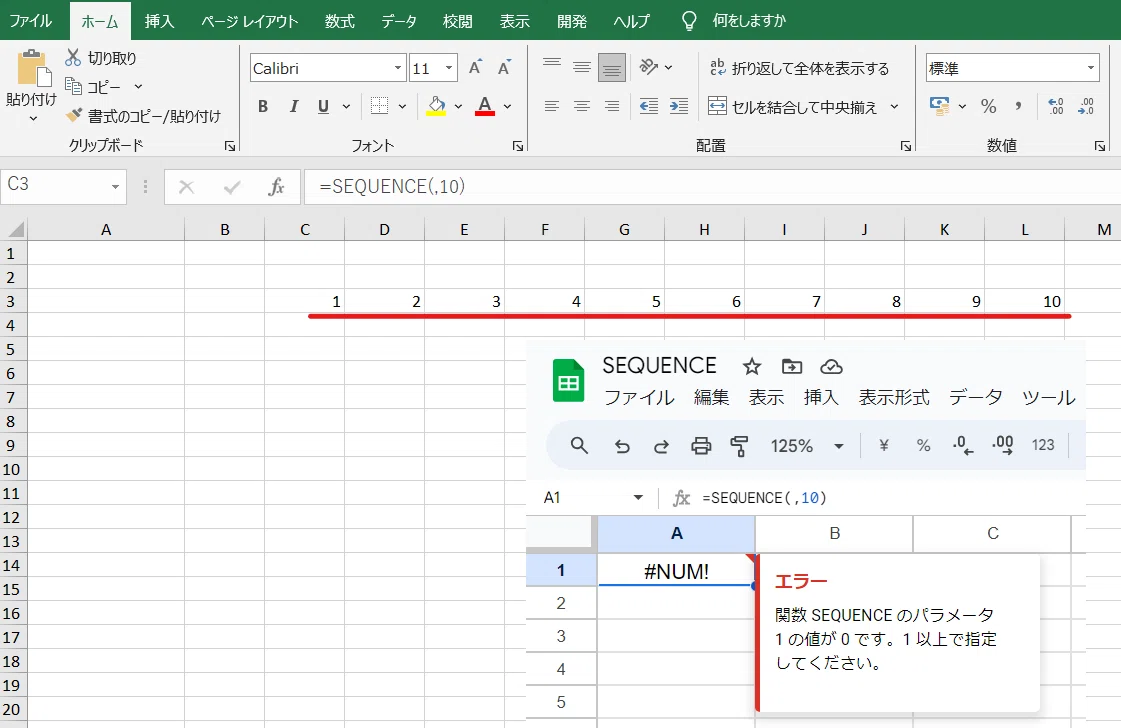
Task: Select column D header in Excel
Action: (385, 230)
